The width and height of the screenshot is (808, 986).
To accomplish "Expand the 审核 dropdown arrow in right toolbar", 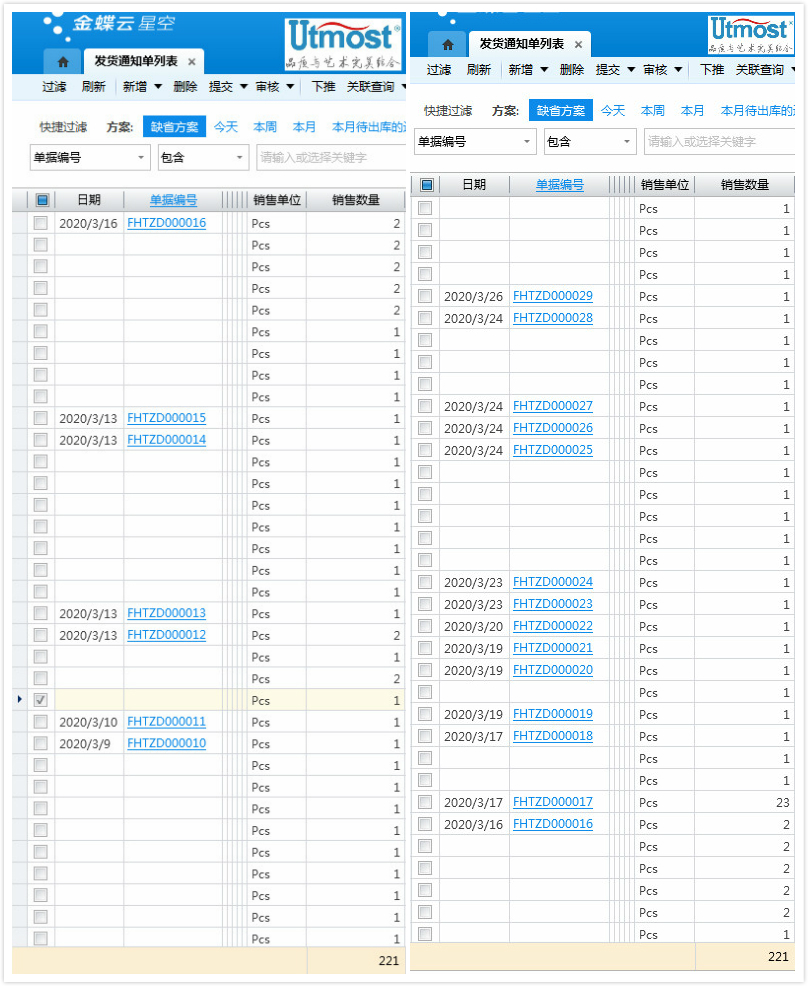I will [x=678, y=70].
